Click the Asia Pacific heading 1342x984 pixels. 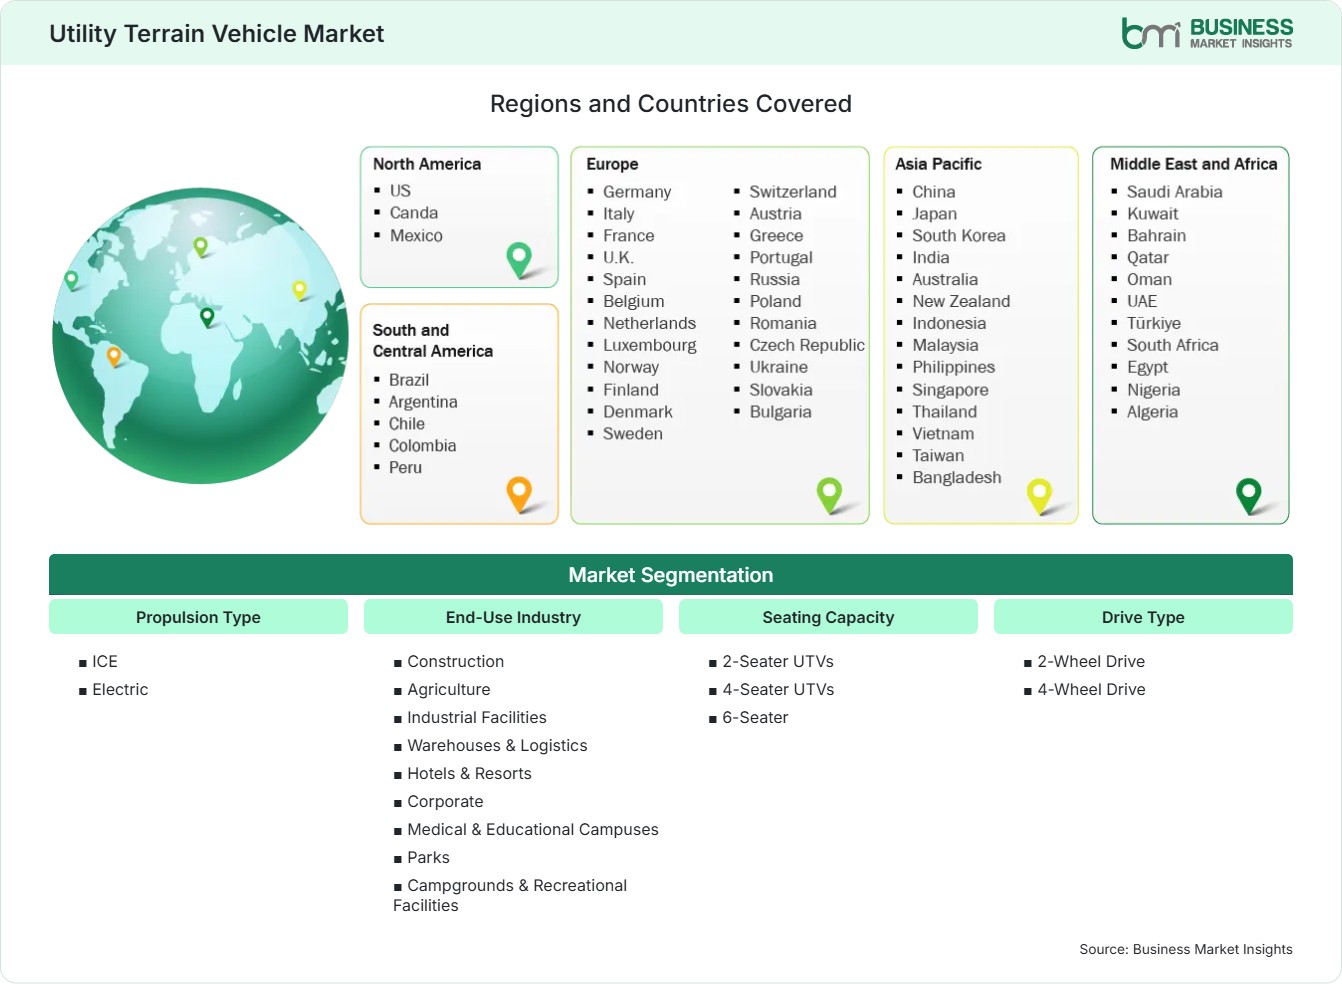coord(938,164)
